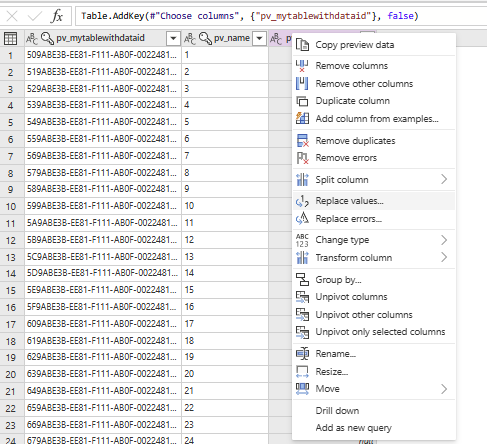Screen dimensions: 487x444
Task: Click the Duplicate column icon
Action: pos(302,101)
